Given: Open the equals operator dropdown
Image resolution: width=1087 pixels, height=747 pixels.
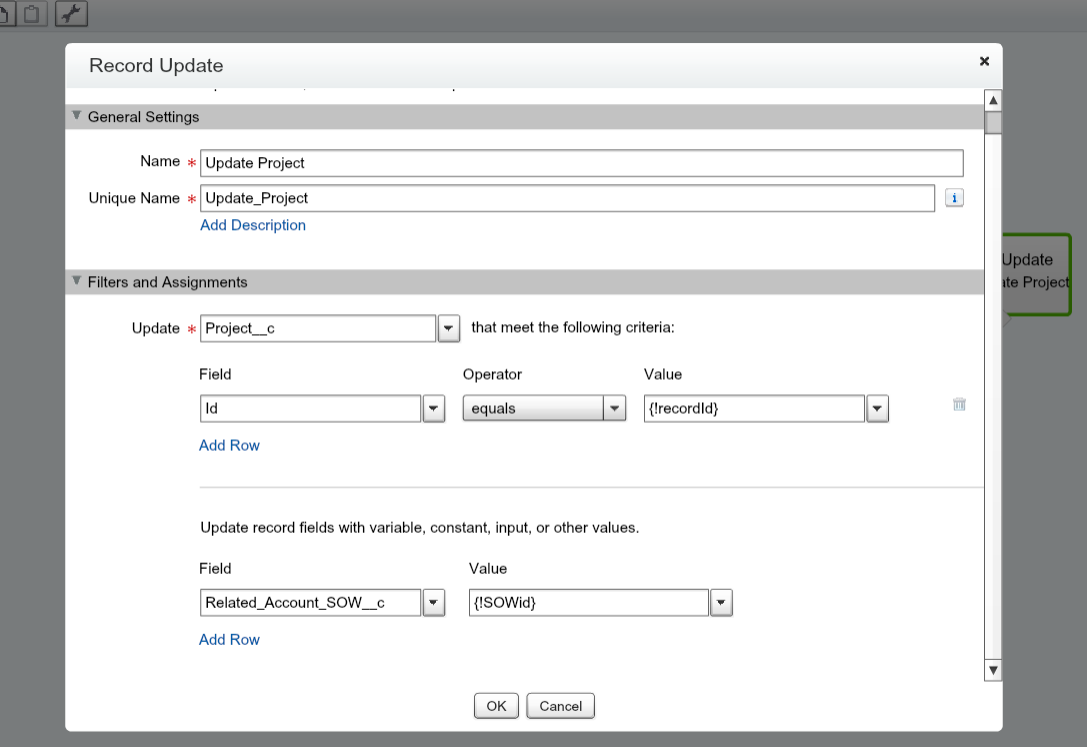Looking at the screenshot, I should tap(614, 408).
